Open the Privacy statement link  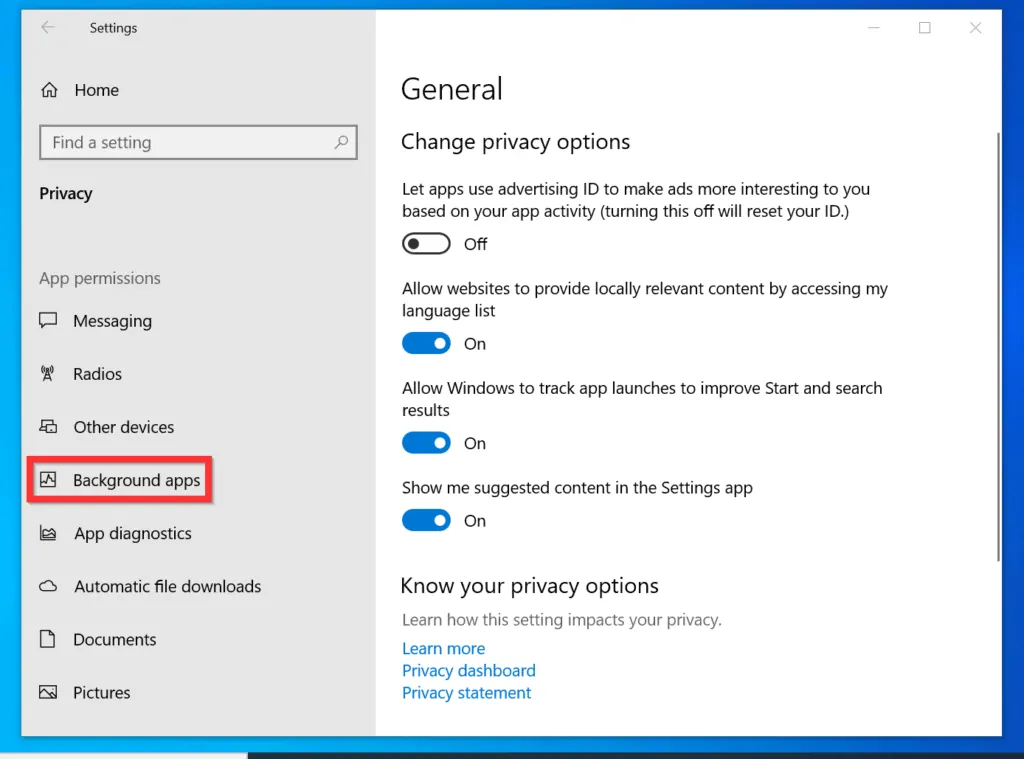pos(466,692)
